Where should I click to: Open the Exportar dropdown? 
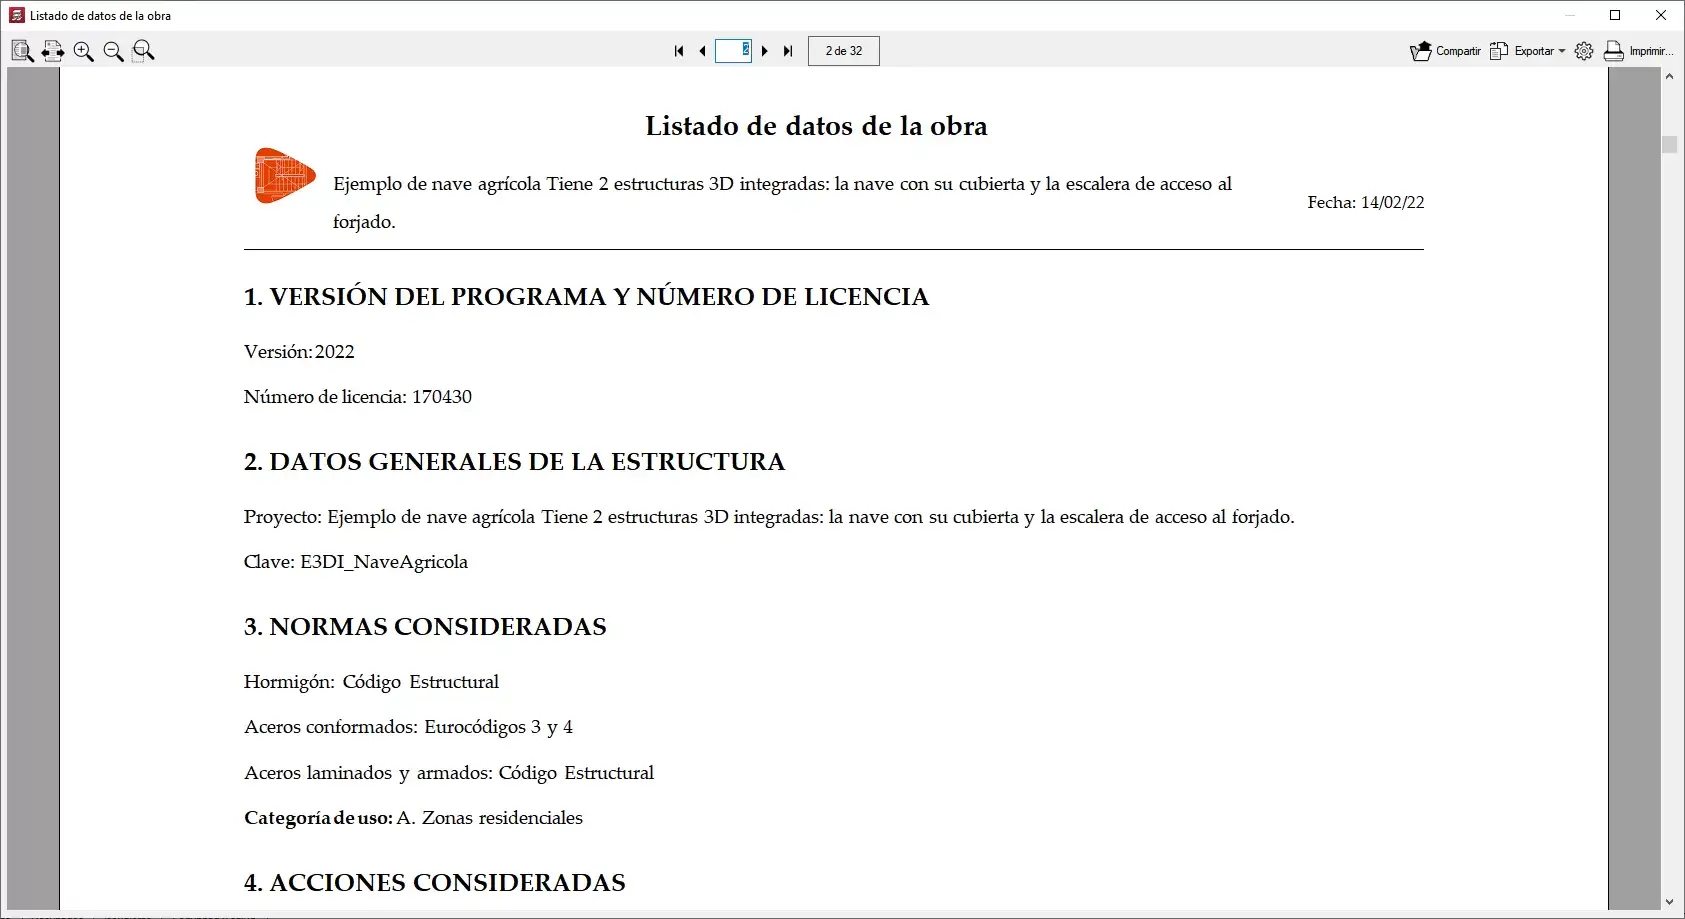click(1527, 51)
